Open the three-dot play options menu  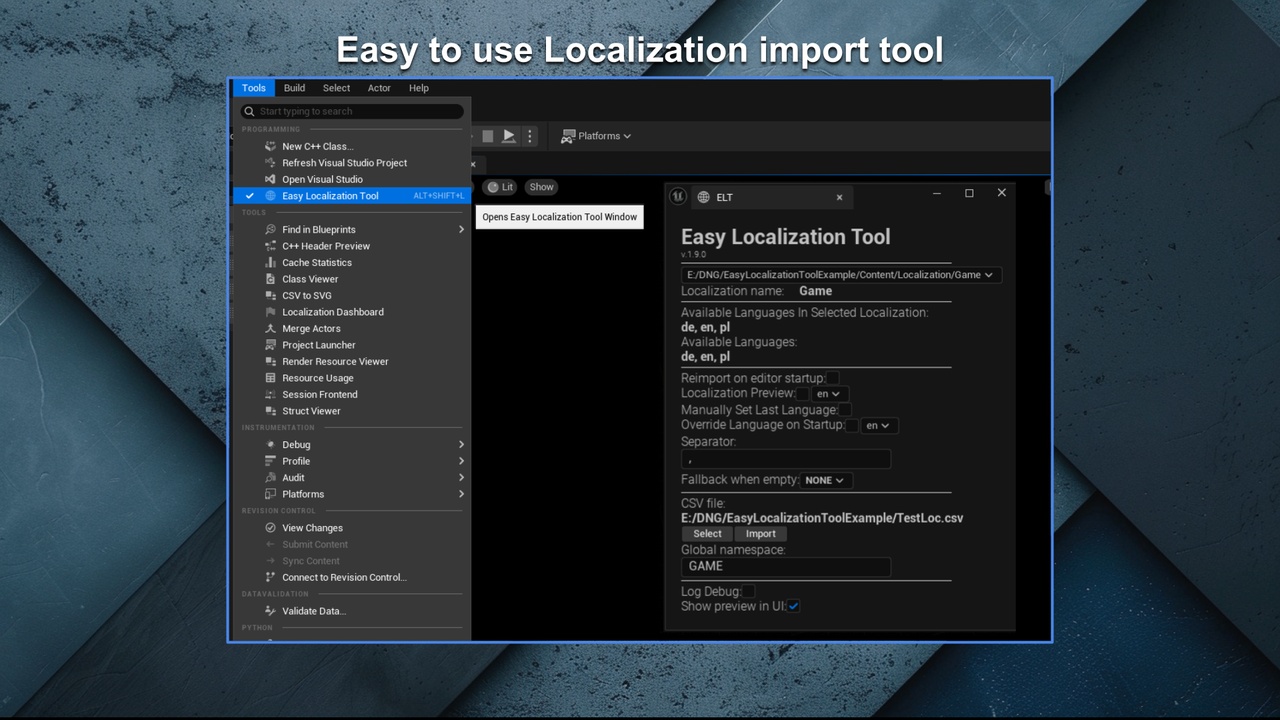[530, 136]
